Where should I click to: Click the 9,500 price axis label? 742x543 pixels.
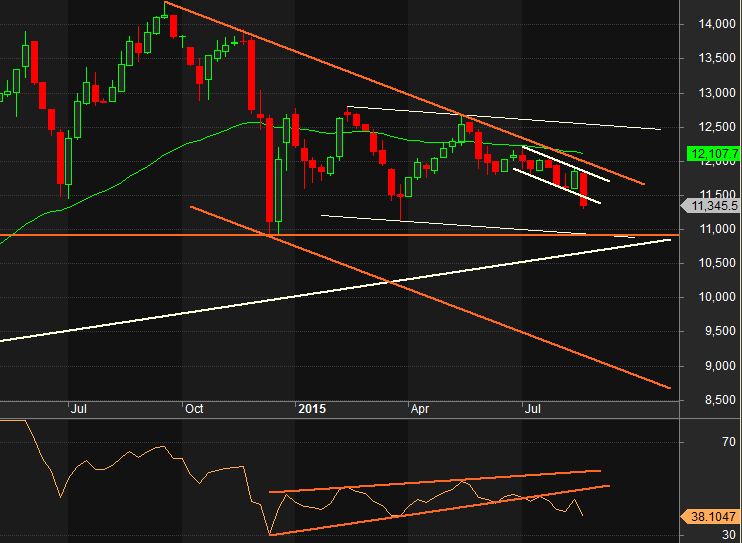[720, 331]
